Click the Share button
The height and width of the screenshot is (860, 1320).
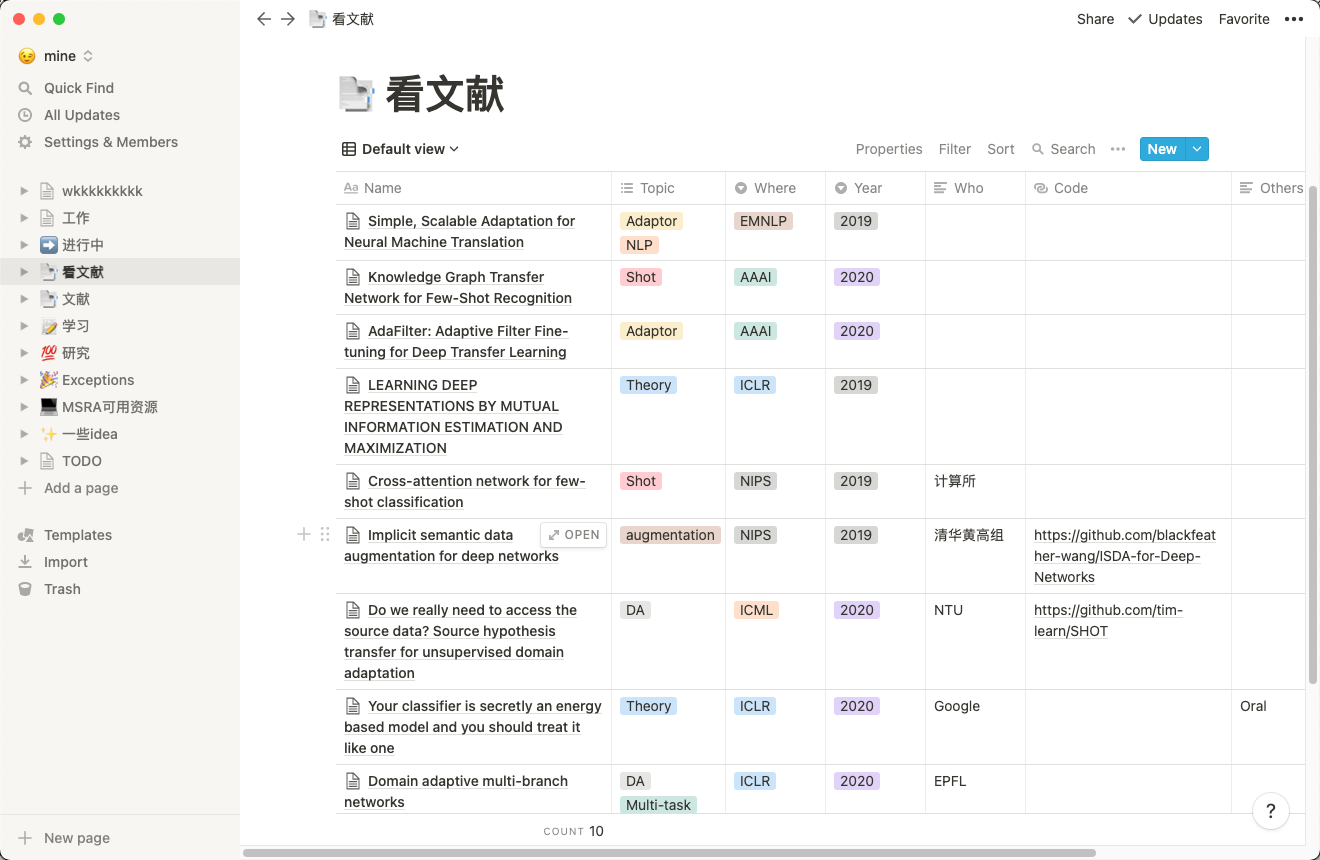(x=1095, y=19)
